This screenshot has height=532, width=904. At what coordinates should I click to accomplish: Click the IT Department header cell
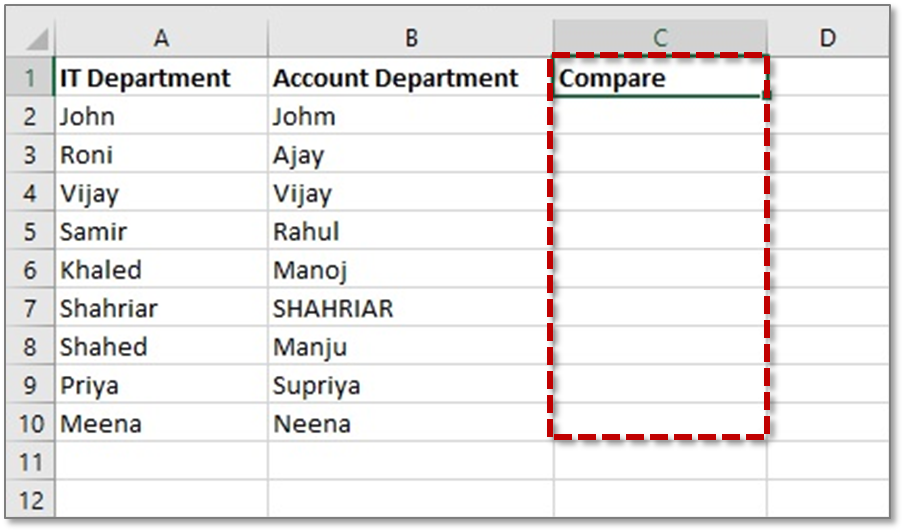161,77
